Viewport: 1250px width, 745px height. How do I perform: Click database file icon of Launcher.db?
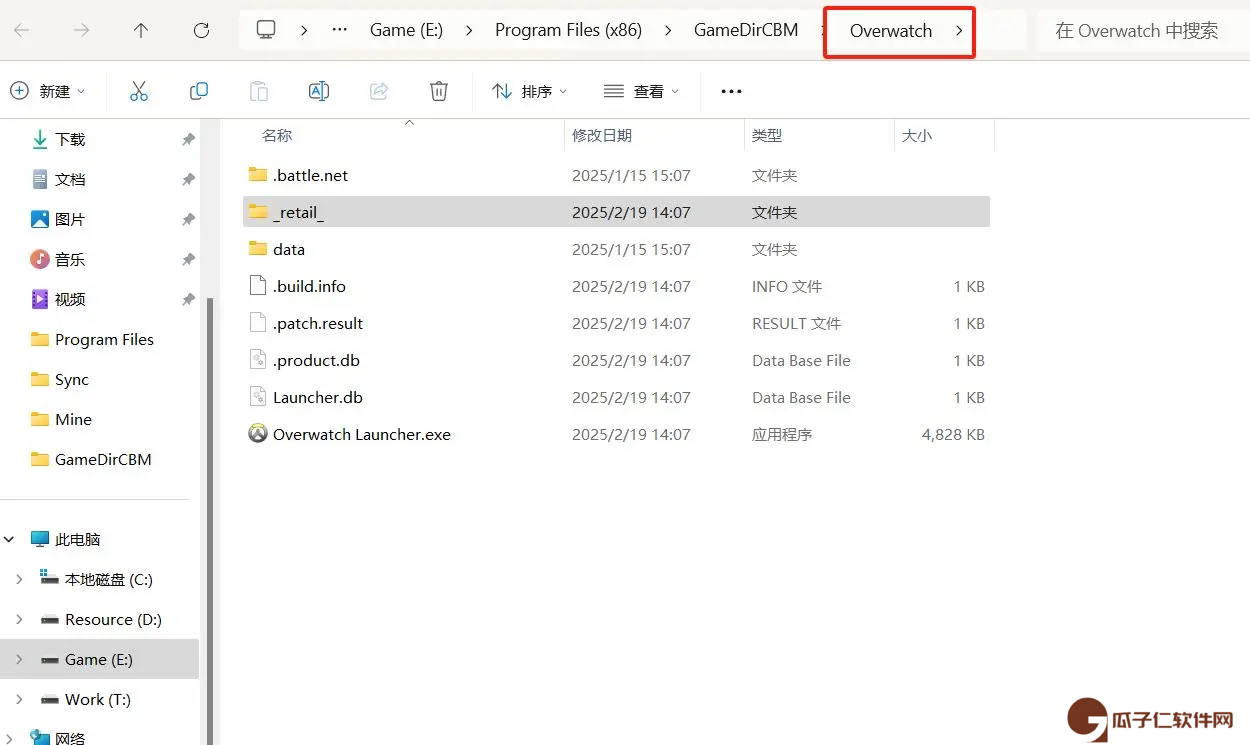(258, 397)
